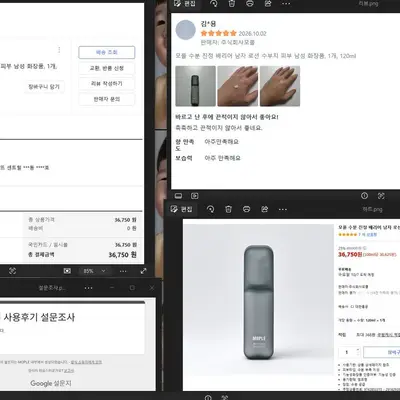Viewport: 400px width, 400px height.
Task: Toggle fullscreen arrows in left order window
Action: (143, 271)
